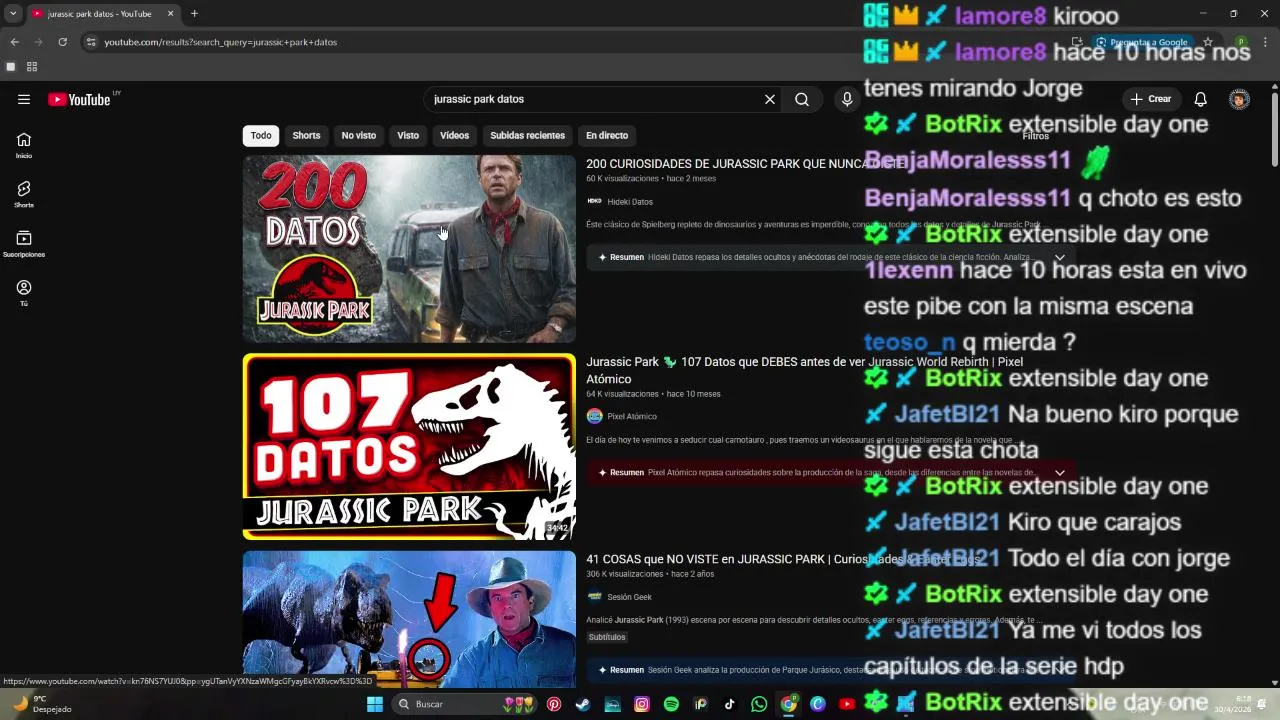Image resolution: width=1280 pixels, height=720 pixels.
Task: Open Pinterest from the taskbar
Action: point(554,704)
